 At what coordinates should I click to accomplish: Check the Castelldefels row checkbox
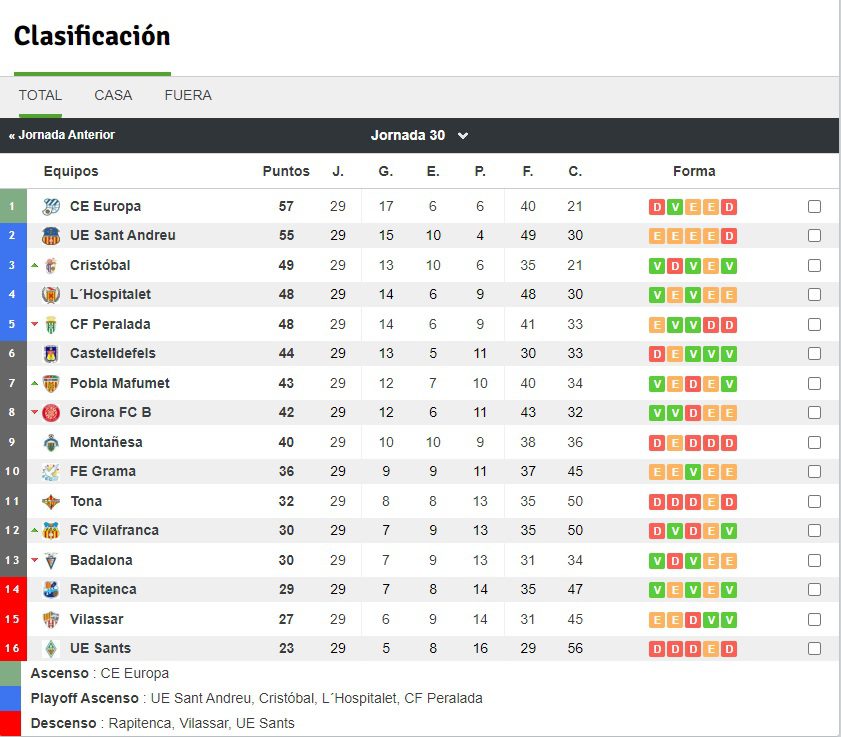(814, 353)
